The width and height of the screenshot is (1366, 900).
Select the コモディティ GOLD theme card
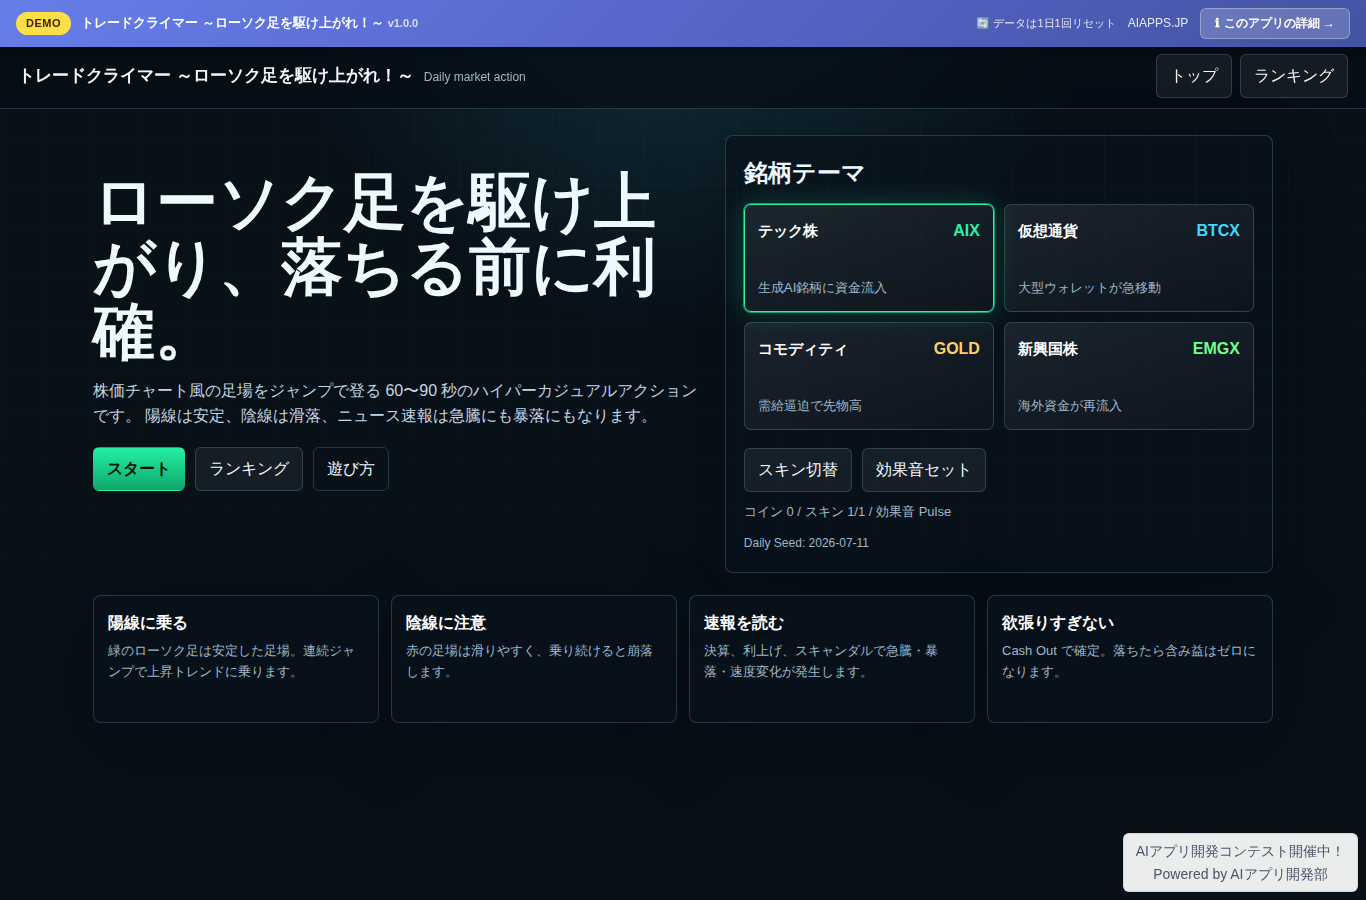pos(869,376)
